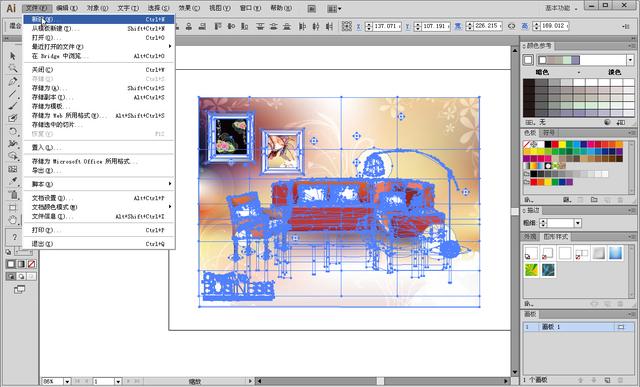Click the width field 226.215
The image size is (640, 387).
tap(488, 26)
